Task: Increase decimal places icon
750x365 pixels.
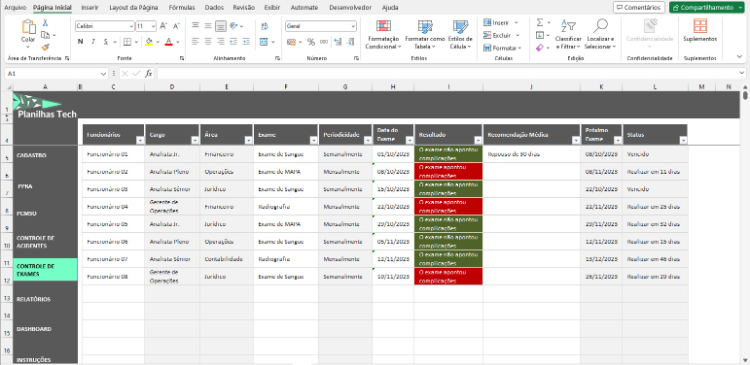Action: [338, 42]
